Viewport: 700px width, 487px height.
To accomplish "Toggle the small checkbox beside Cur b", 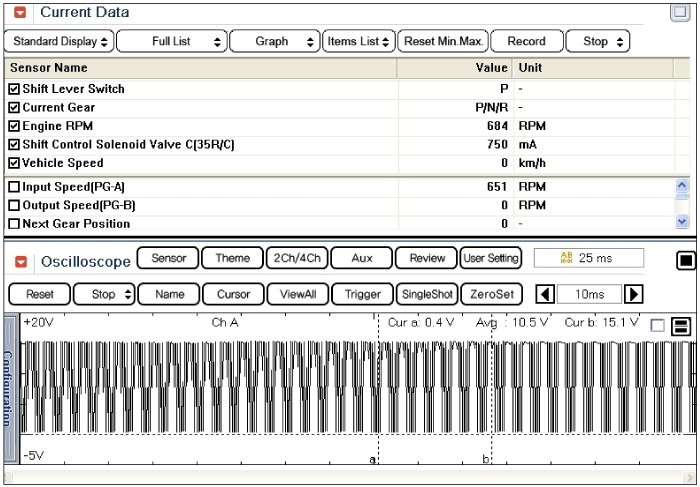I will pos(658,326).
